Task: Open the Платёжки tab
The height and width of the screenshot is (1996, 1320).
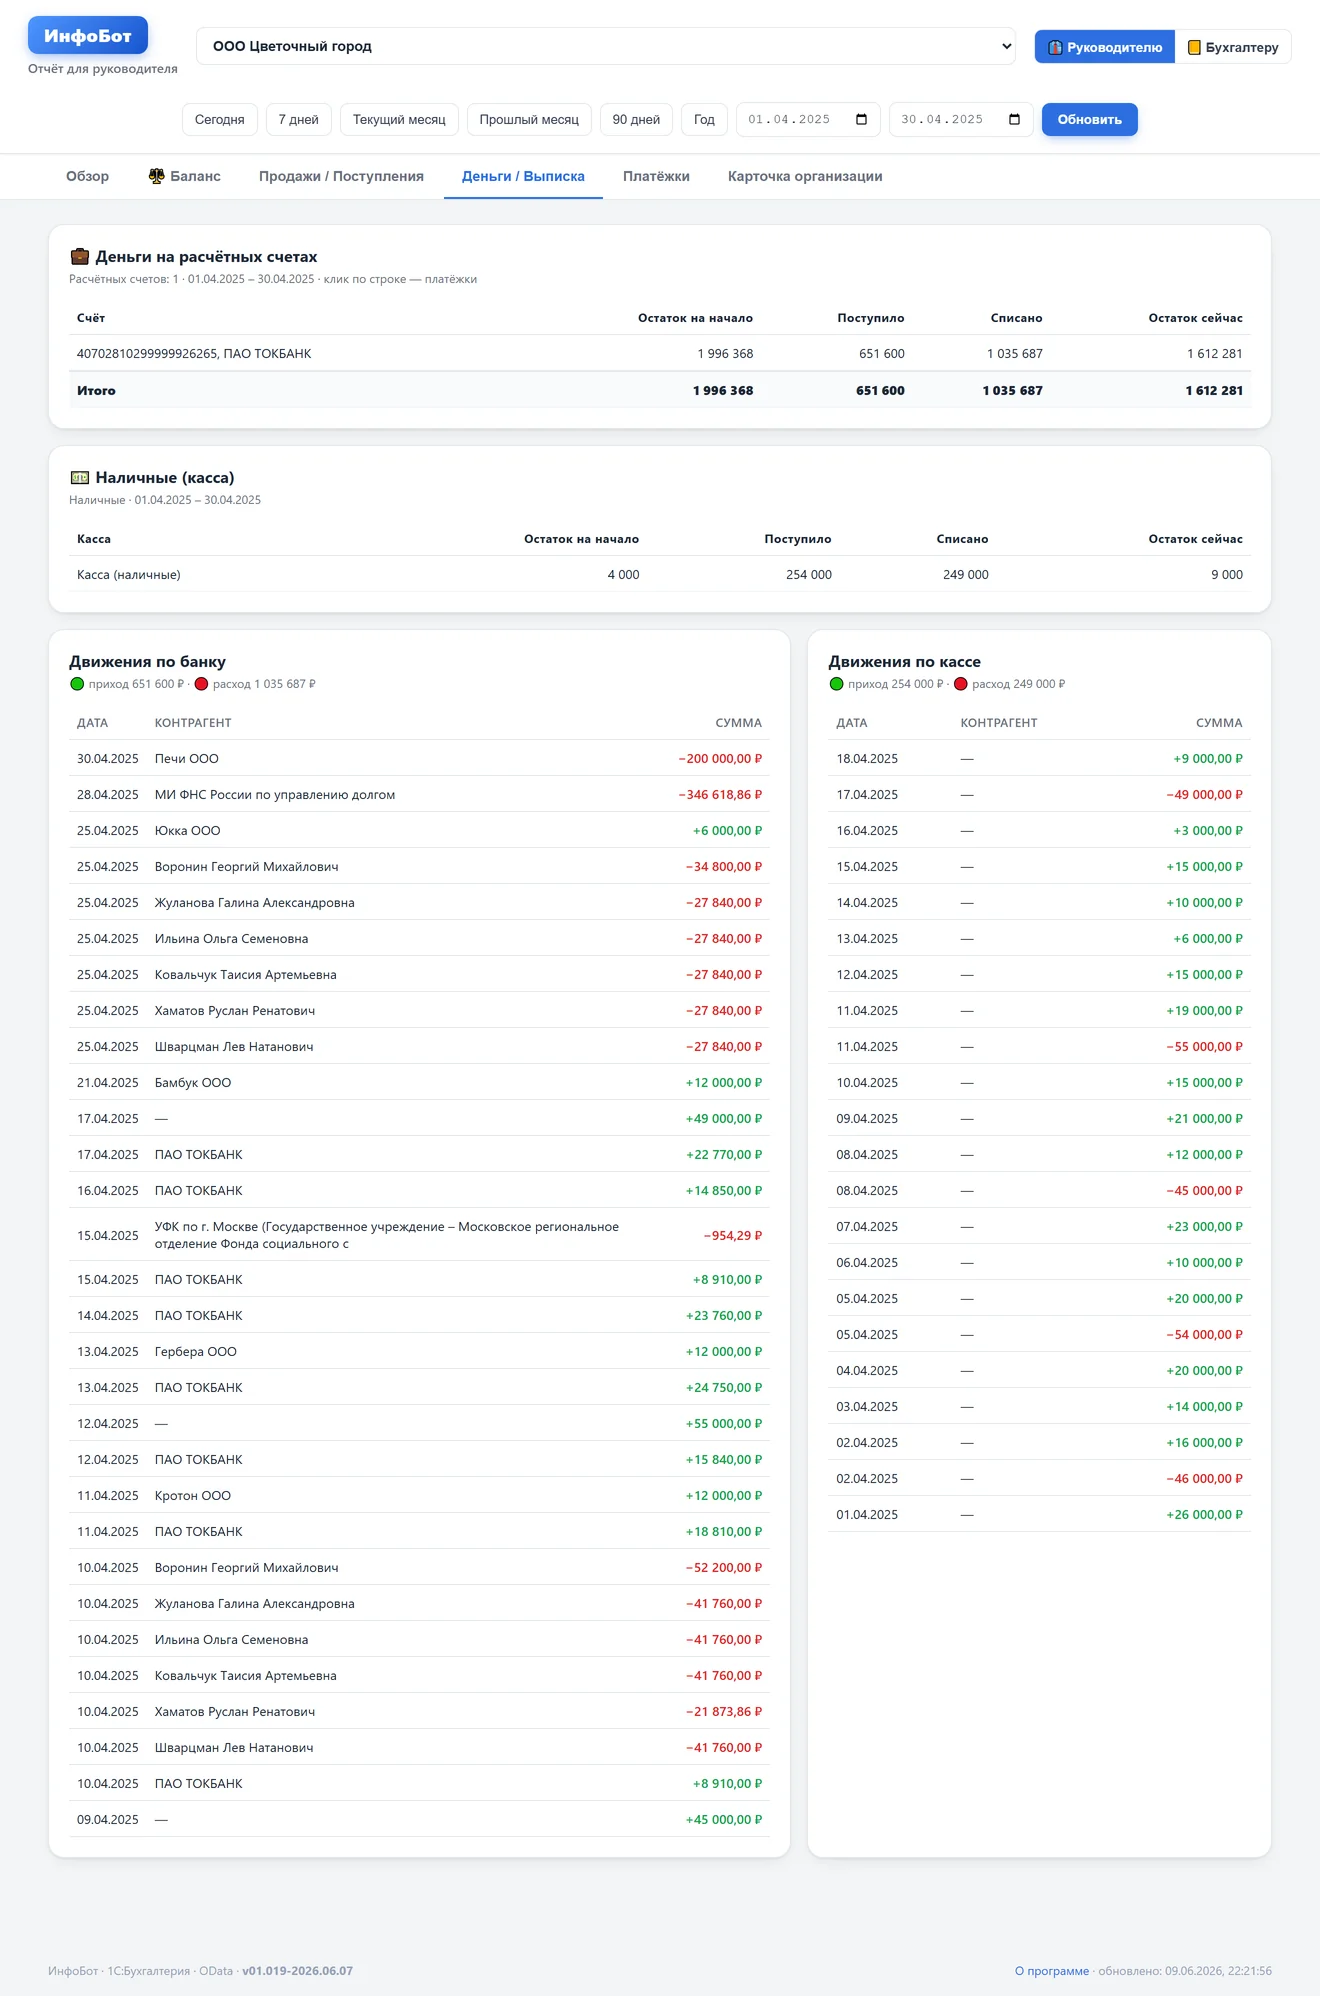Action: coord(656,176)
